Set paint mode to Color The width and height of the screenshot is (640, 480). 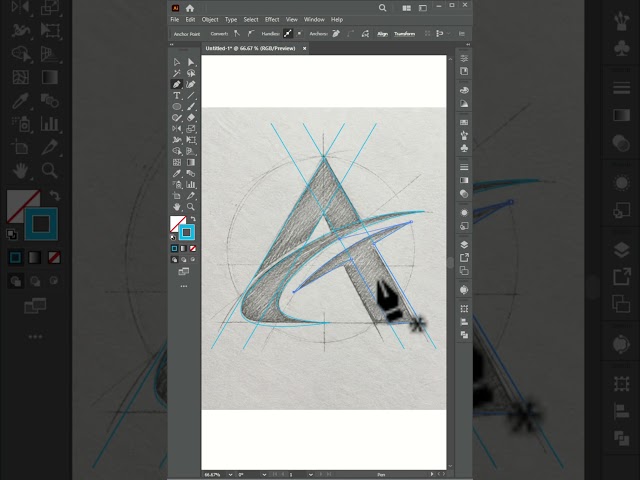tap(174, 248)
